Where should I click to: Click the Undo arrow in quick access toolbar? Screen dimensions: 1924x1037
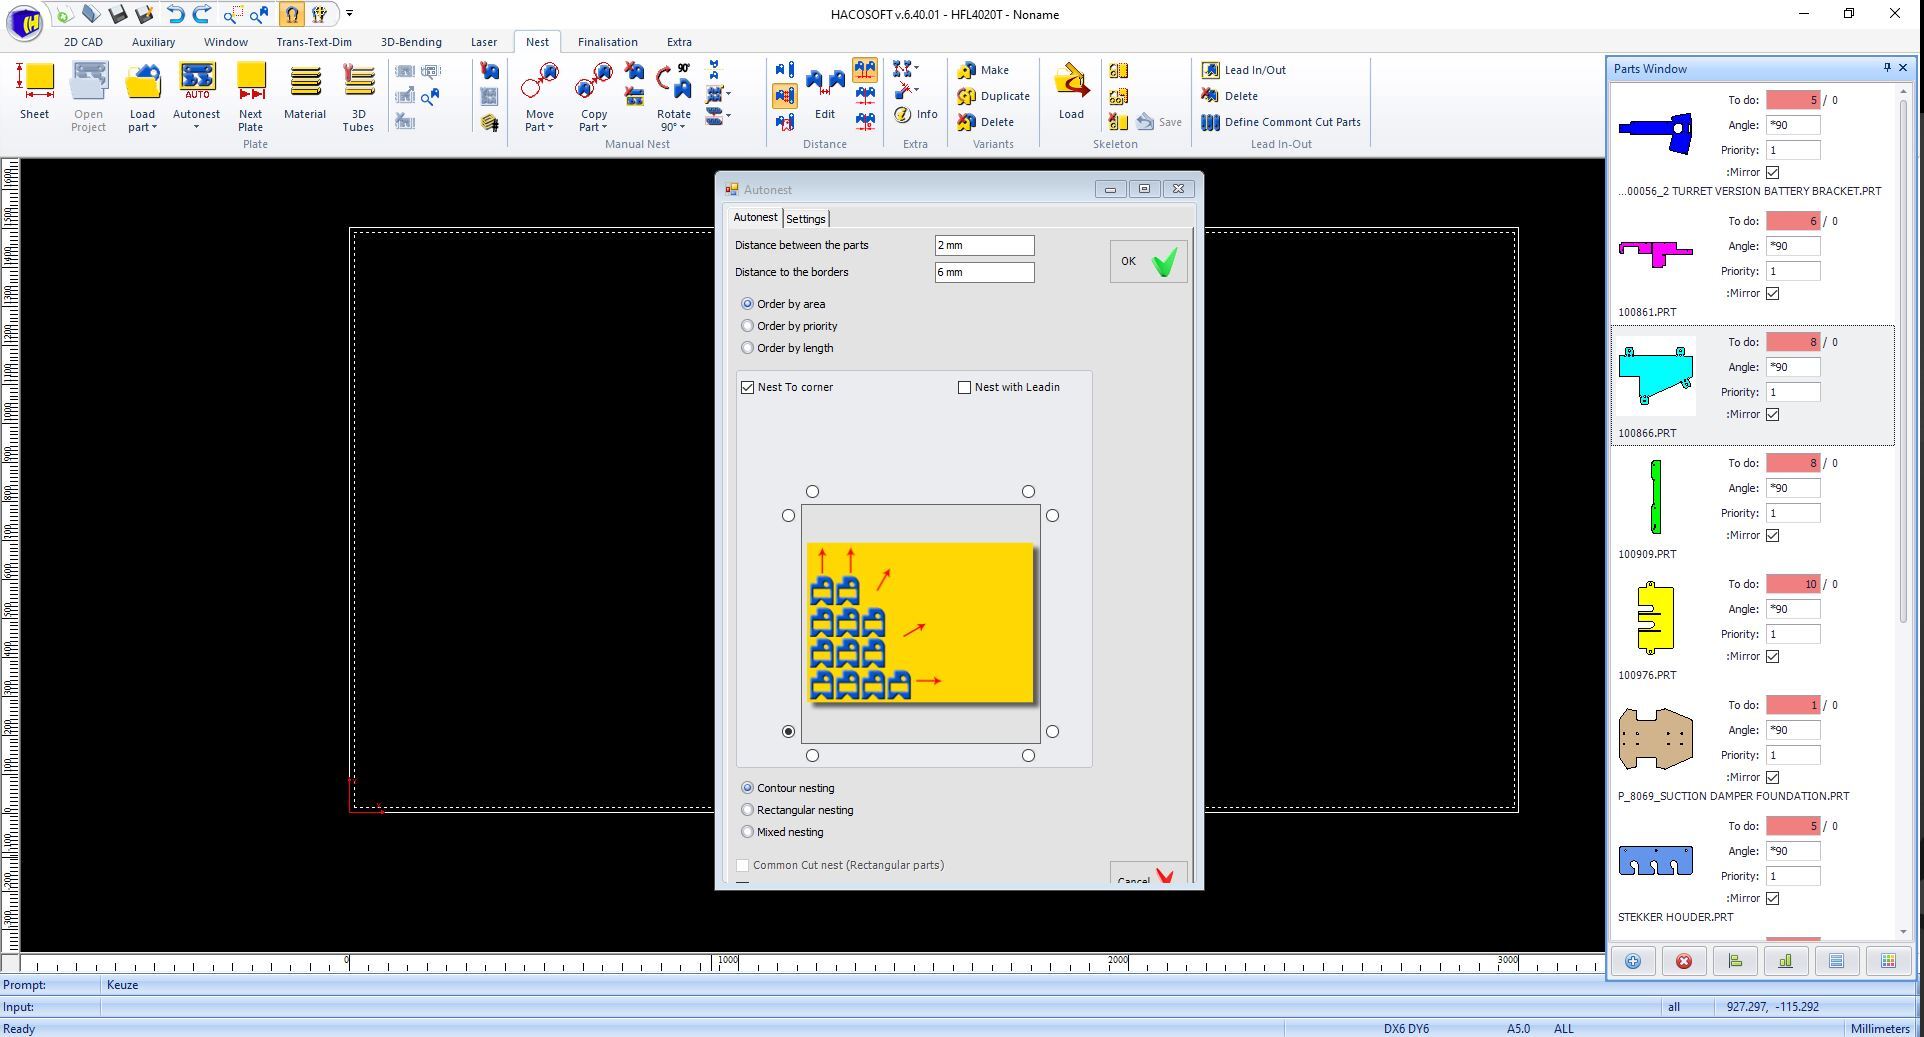175,14
